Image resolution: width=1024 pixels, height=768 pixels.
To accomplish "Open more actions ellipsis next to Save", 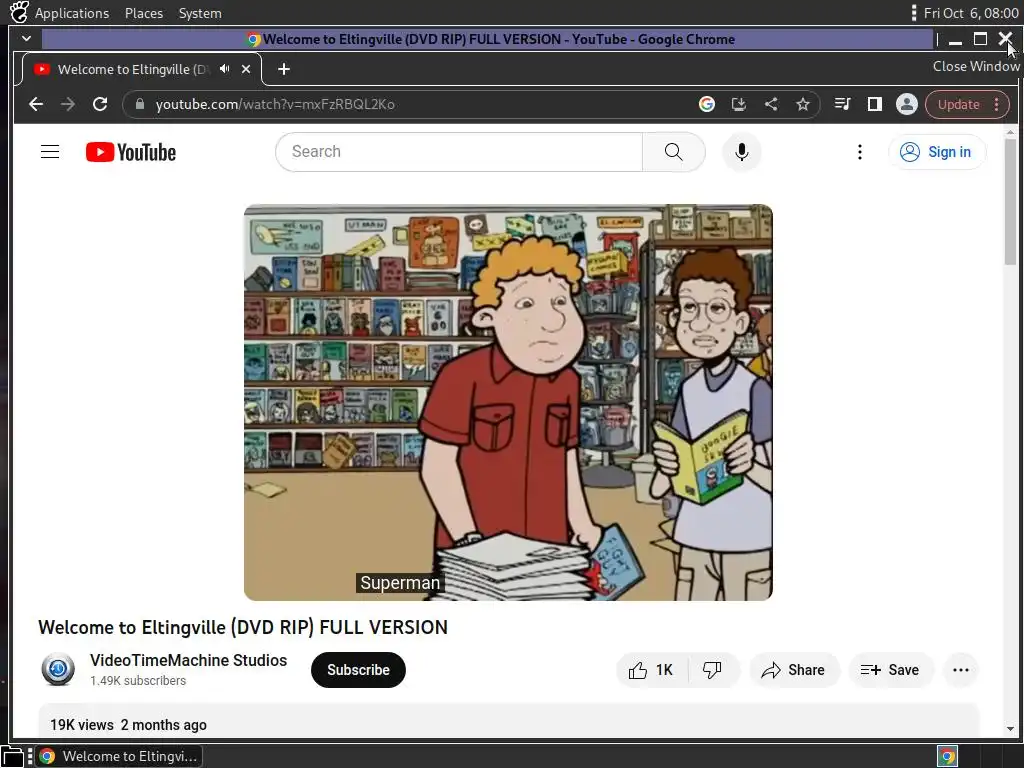I will [961, 670].
